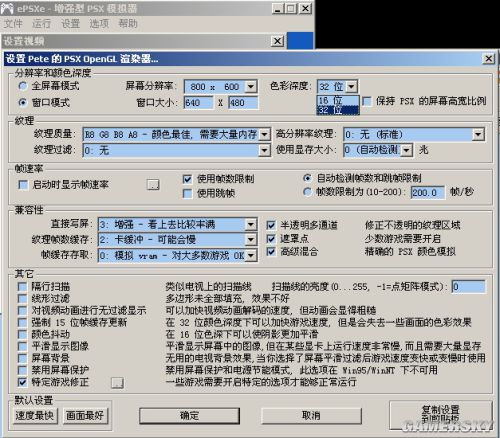Select 帧数限制为 (10-200) radio button
The image size is (500, 438).
click(307, 192)
